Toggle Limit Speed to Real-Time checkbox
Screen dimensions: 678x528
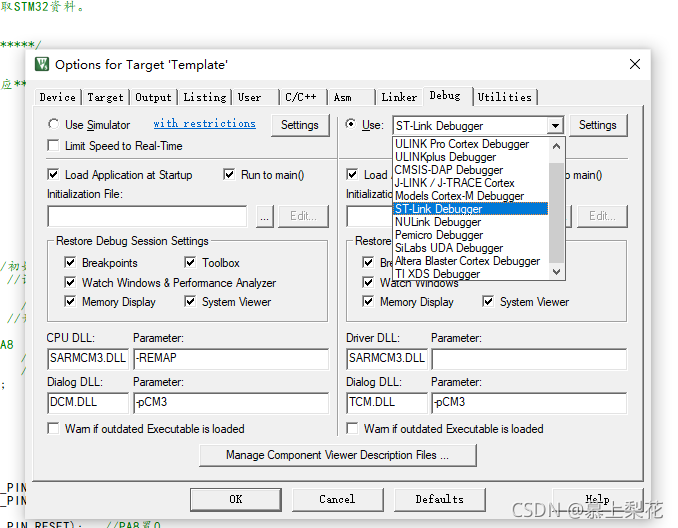pyautogui.click(x=53, y=145)
